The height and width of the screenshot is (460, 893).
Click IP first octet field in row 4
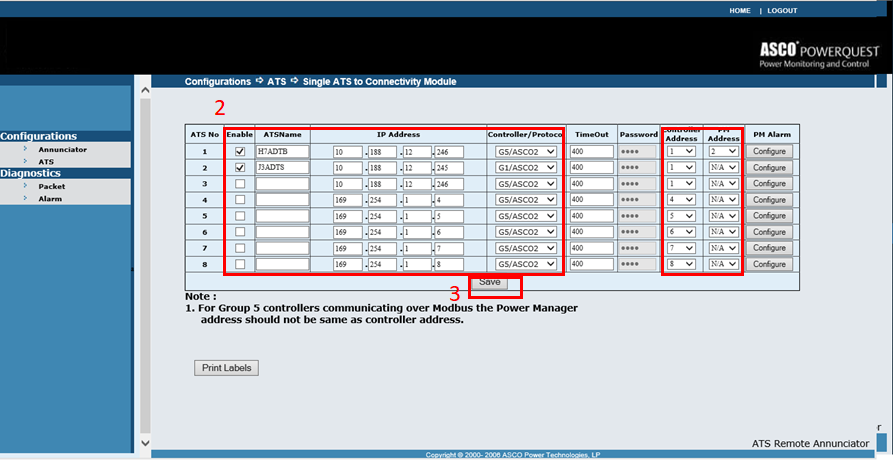(x=349, y=200)
